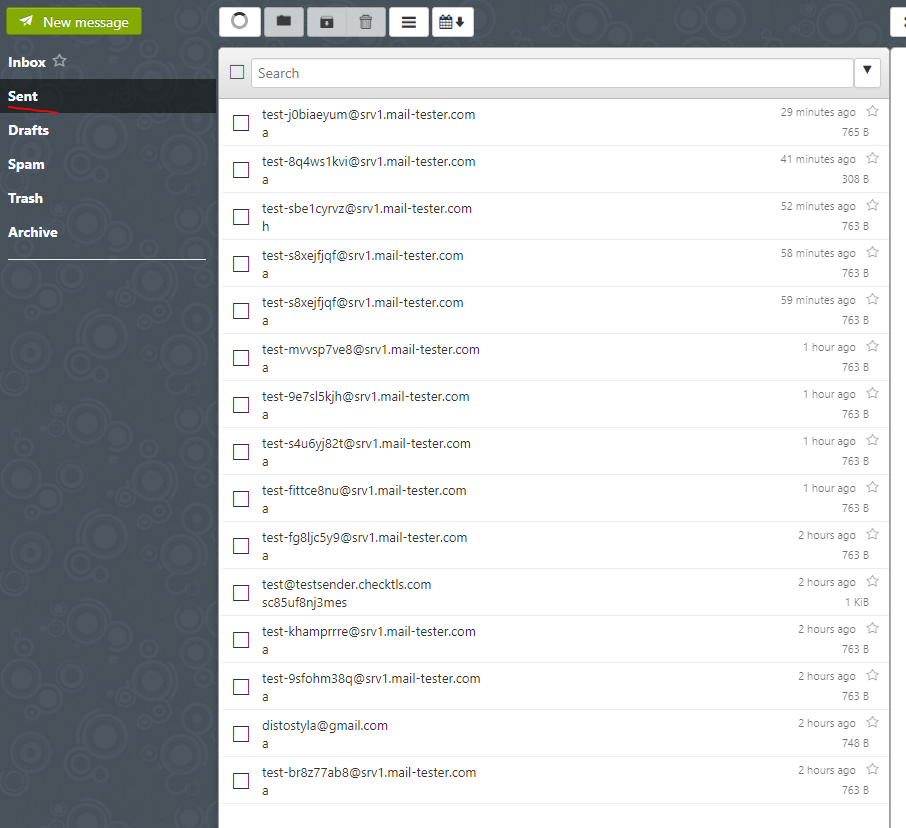Select checkbox for 59 minutes ago message
The image size is (906, 828).
(241, 311)
